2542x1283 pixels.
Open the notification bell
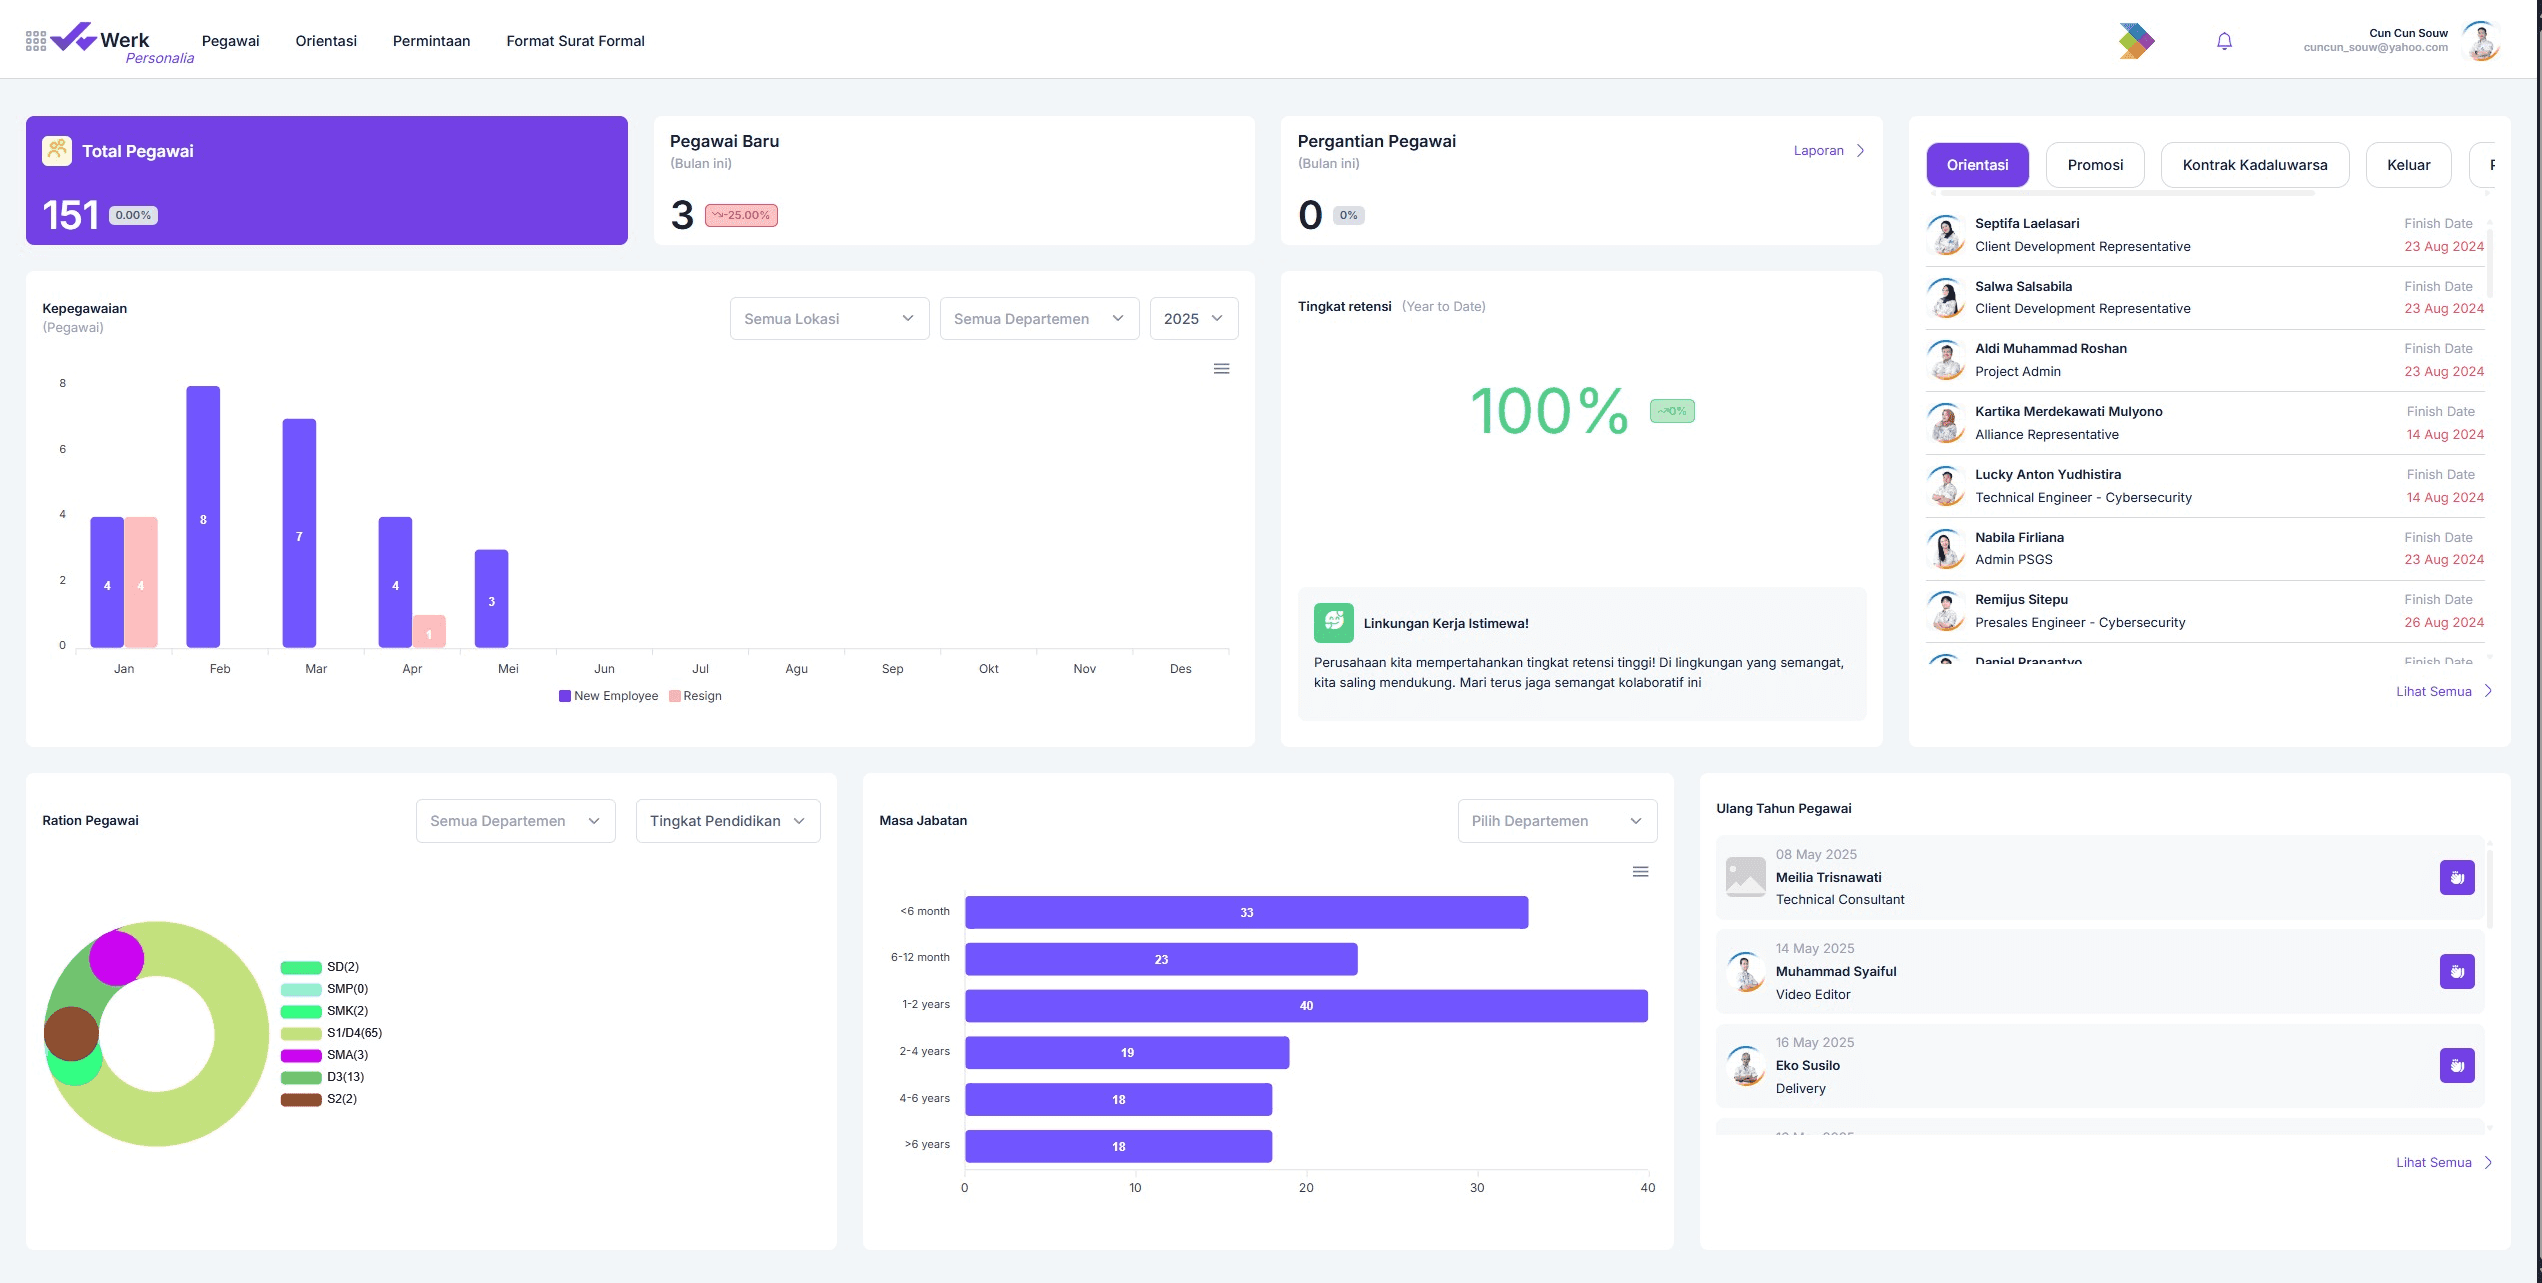coord(2224,41)
